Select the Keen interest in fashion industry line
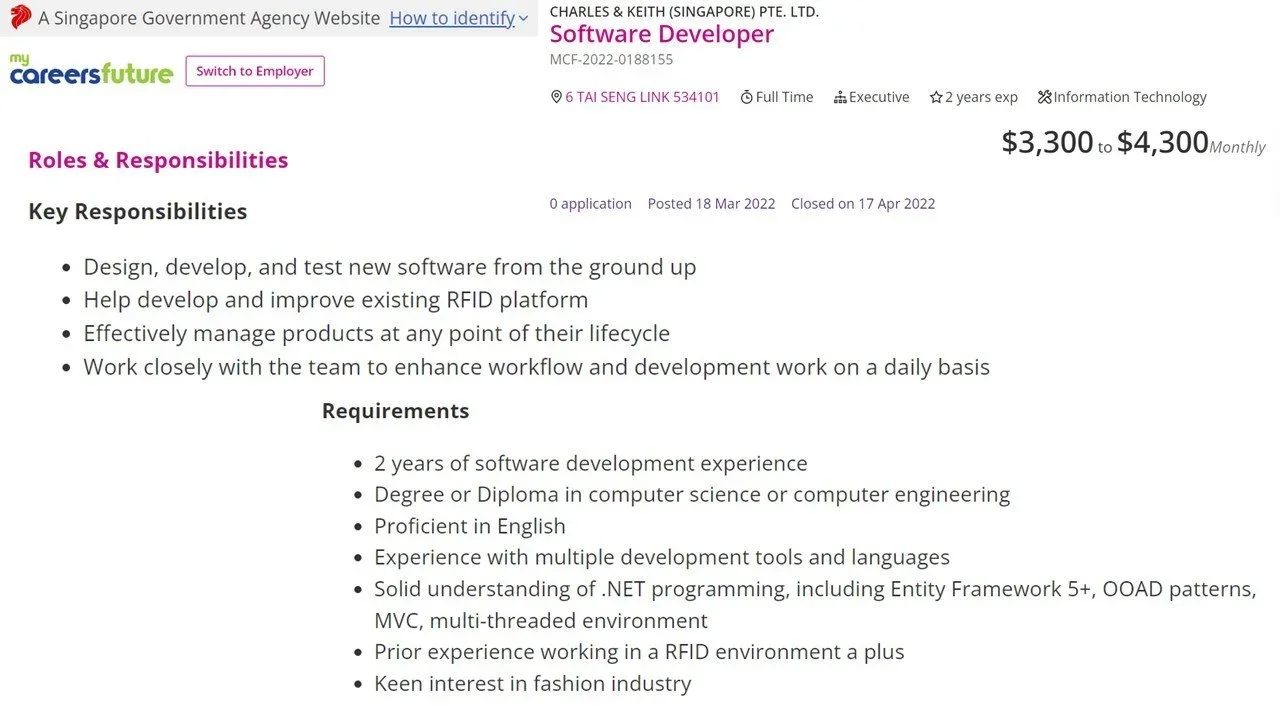 533,684
